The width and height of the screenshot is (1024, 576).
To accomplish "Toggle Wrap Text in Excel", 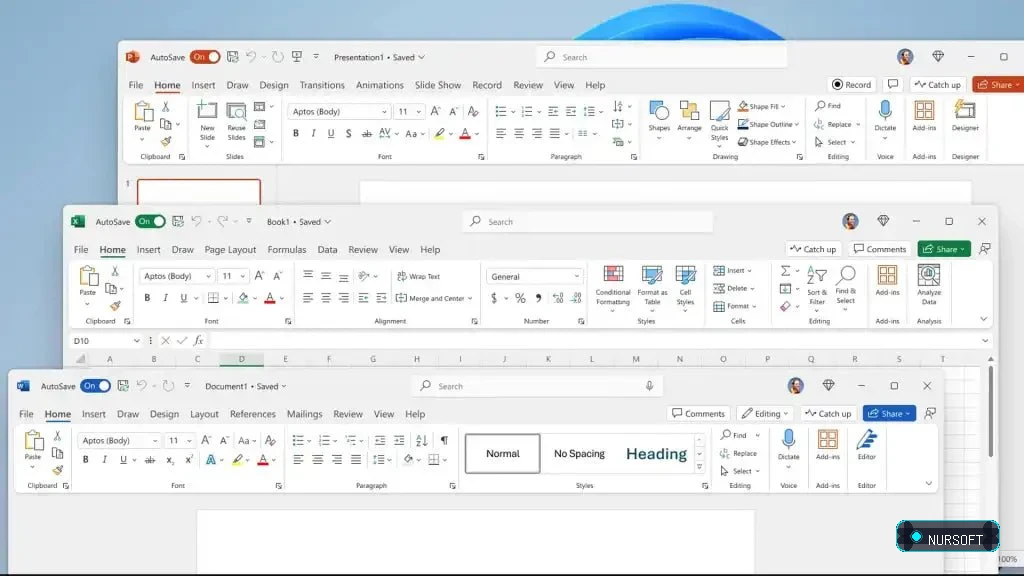I will (x=419, y=276).
